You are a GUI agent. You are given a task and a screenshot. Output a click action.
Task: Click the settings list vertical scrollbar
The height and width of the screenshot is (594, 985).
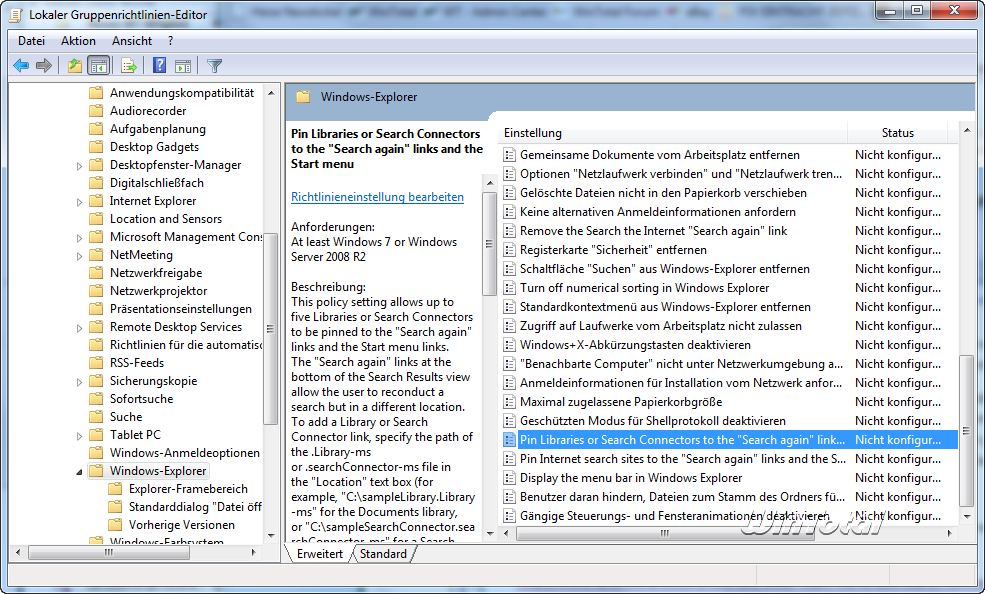pyautogui.click(x=966, y=300)
